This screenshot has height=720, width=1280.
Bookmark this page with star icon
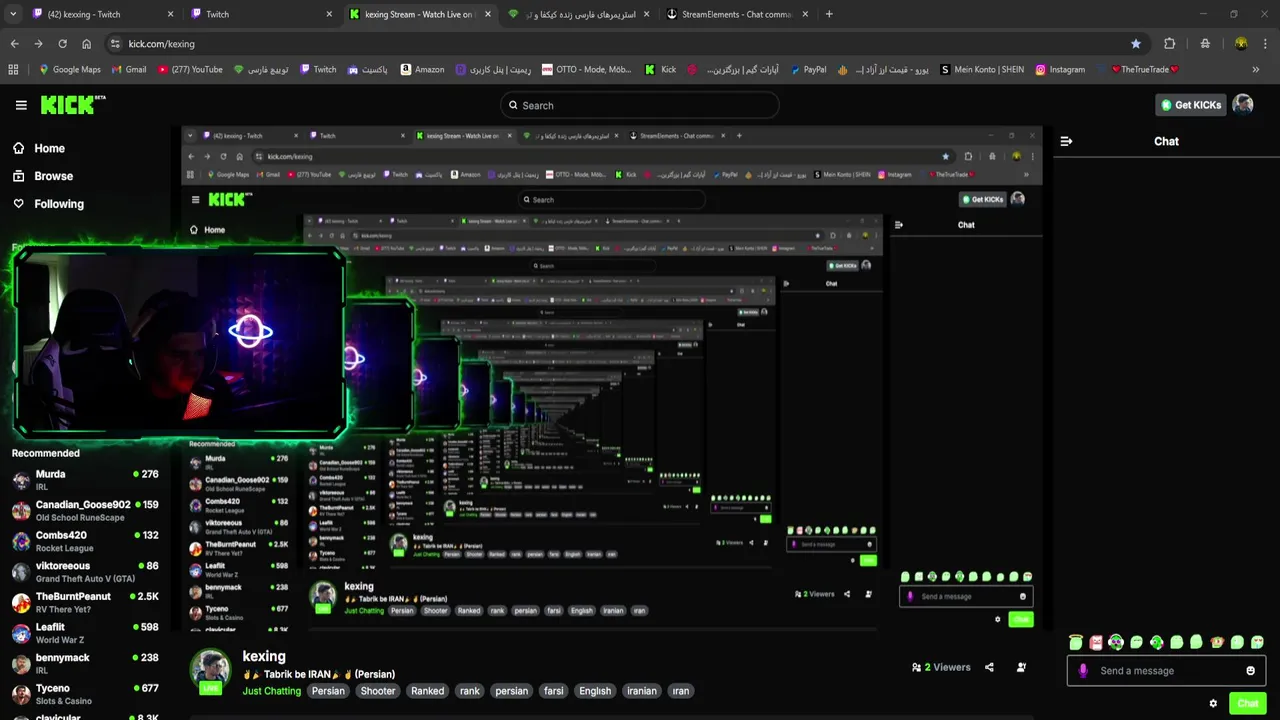tap(1136, 44)
